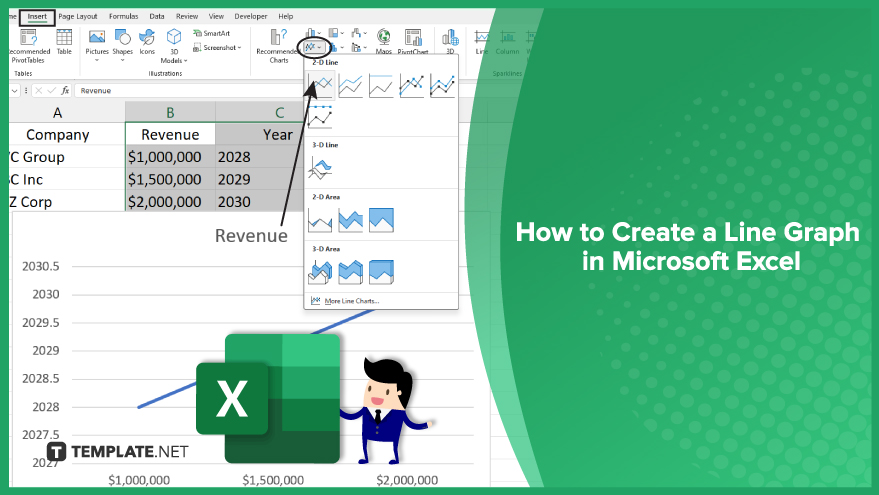Expand the Name Box dropdown arrow

pyautogui.click(x=14, y=90)
